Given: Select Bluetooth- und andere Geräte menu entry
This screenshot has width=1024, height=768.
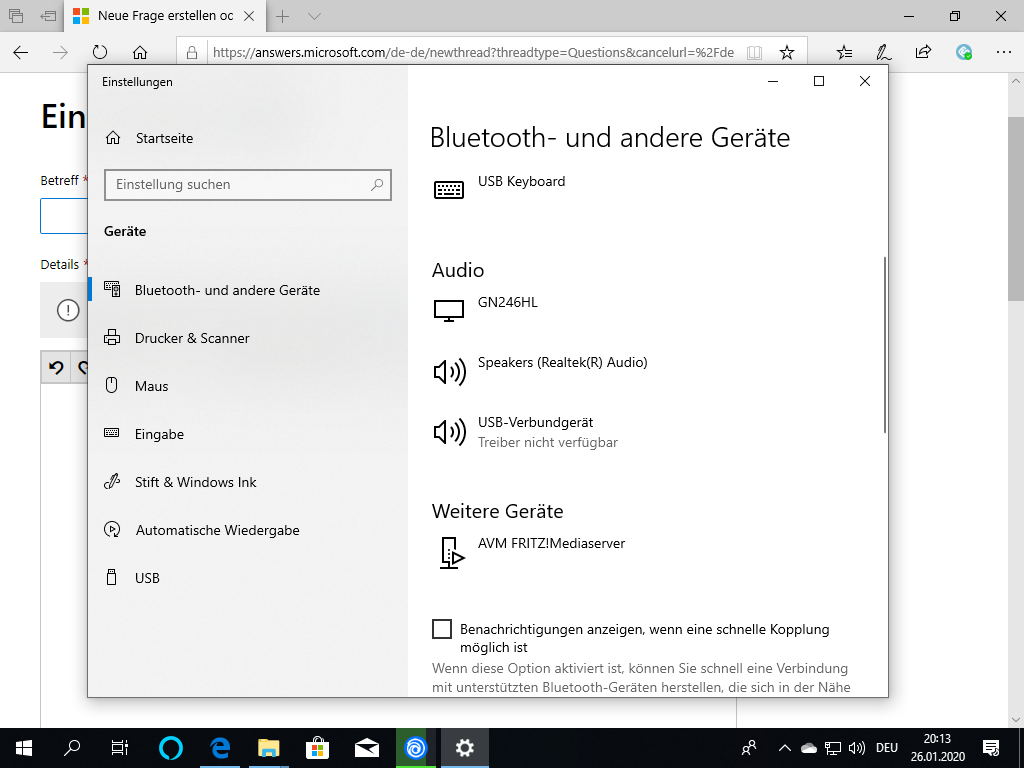Looking at the screenshot, I should tap(227, 290).
